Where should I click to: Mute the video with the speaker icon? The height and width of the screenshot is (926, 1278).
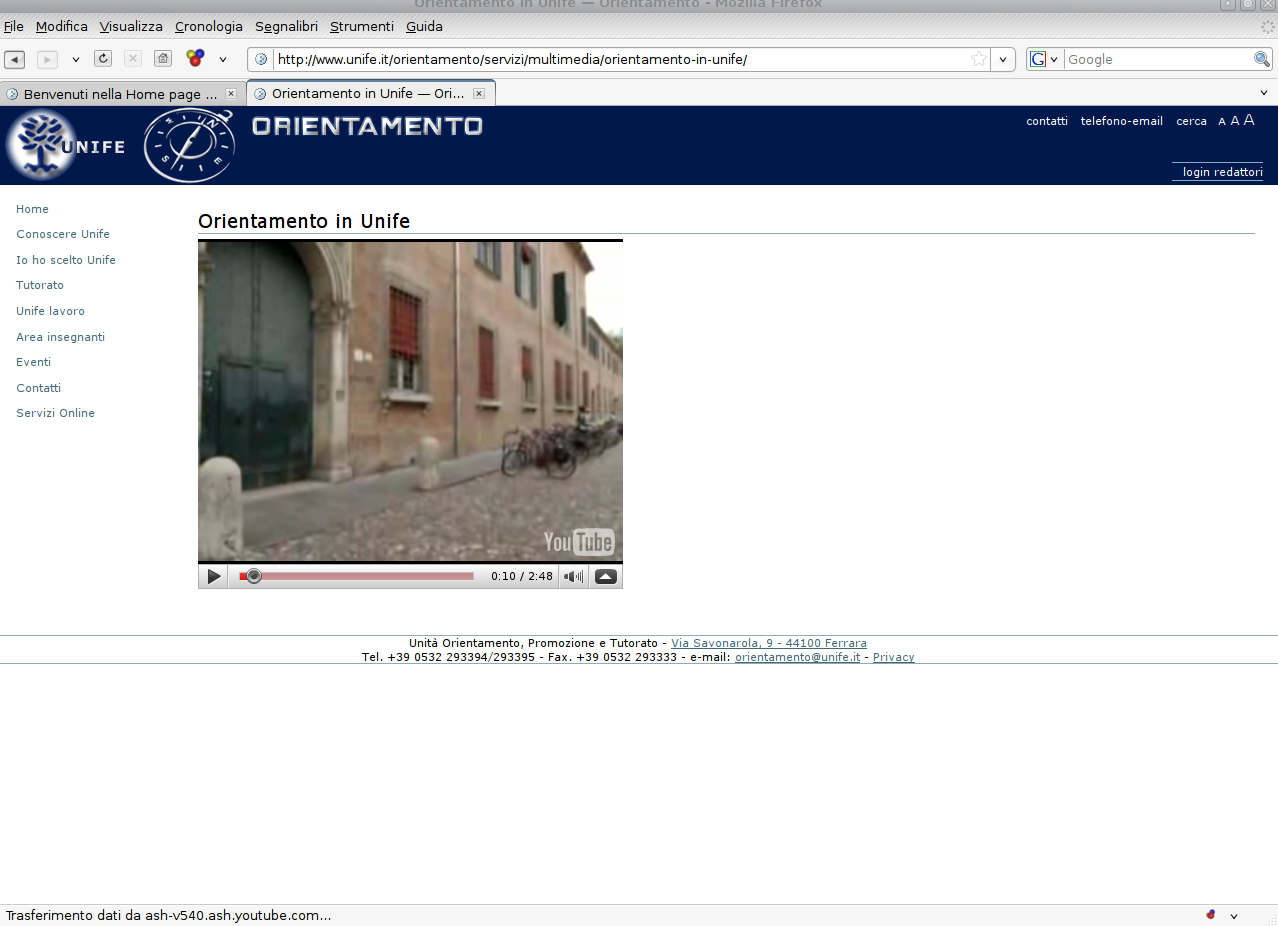(x=573, y=576)
